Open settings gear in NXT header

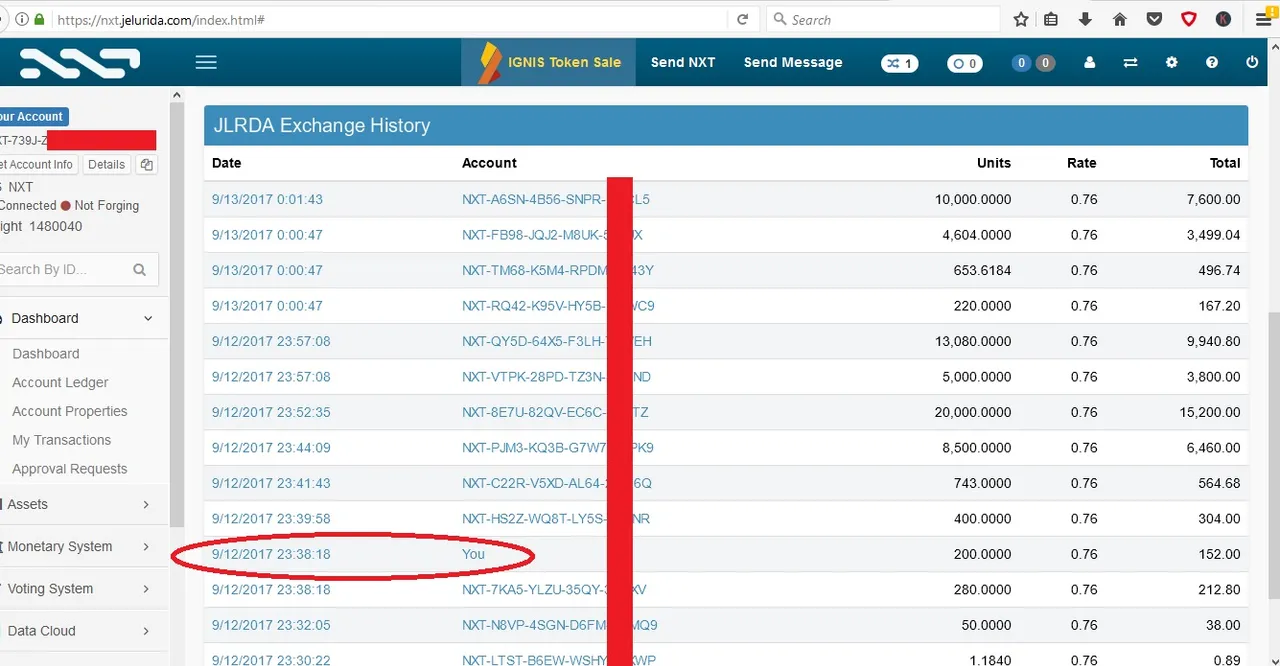coord(1172,62)
